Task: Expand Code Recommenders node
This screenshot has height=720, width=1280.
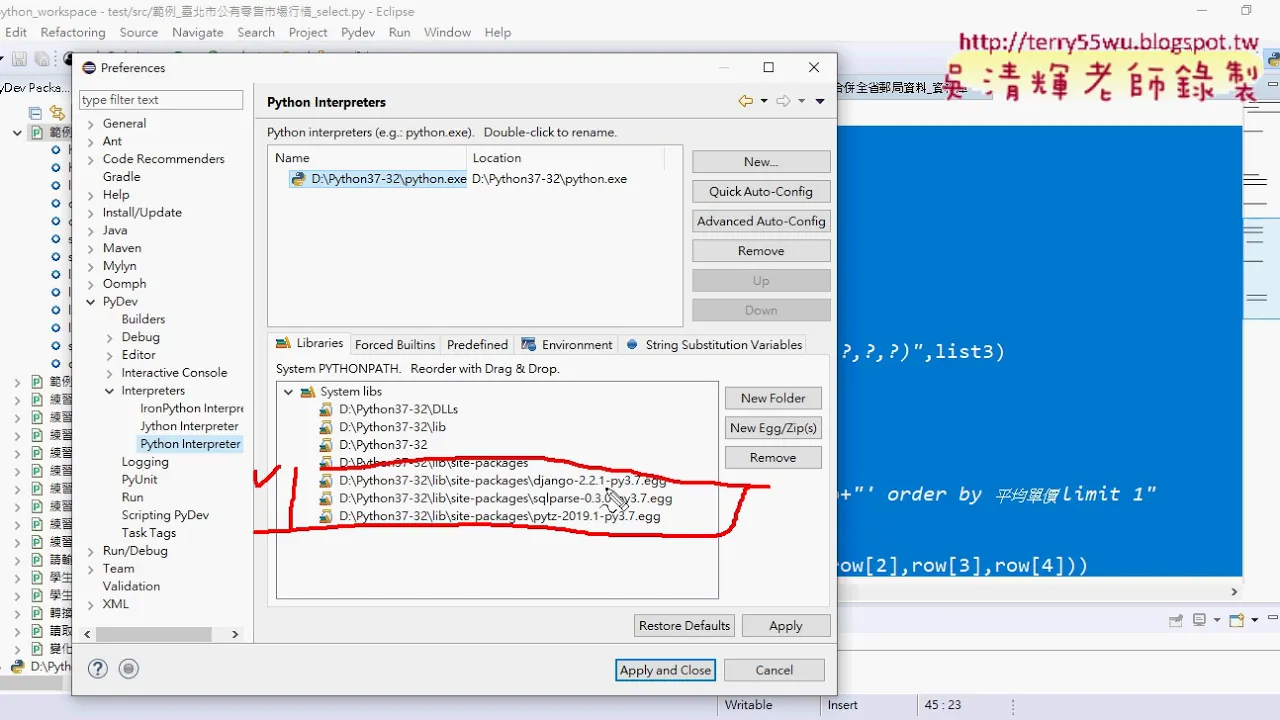Action: point(91,159)
